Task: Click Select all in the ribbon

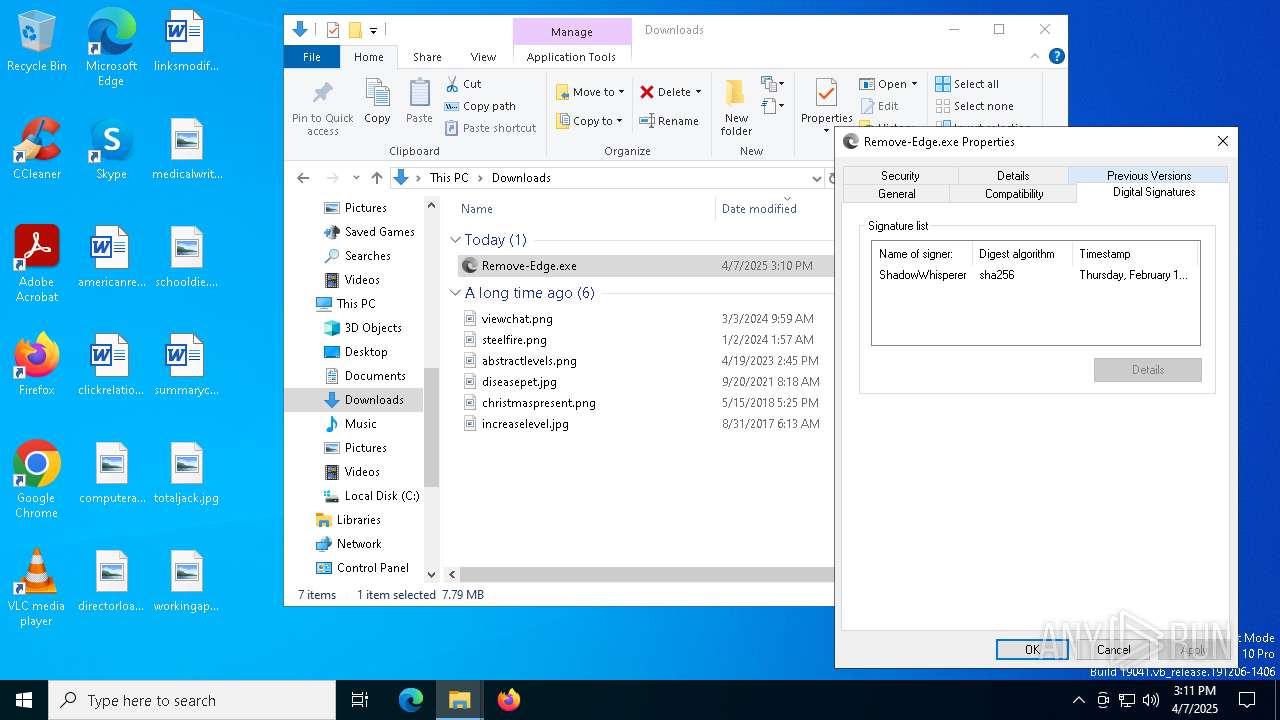Action: tap(967, 84)
